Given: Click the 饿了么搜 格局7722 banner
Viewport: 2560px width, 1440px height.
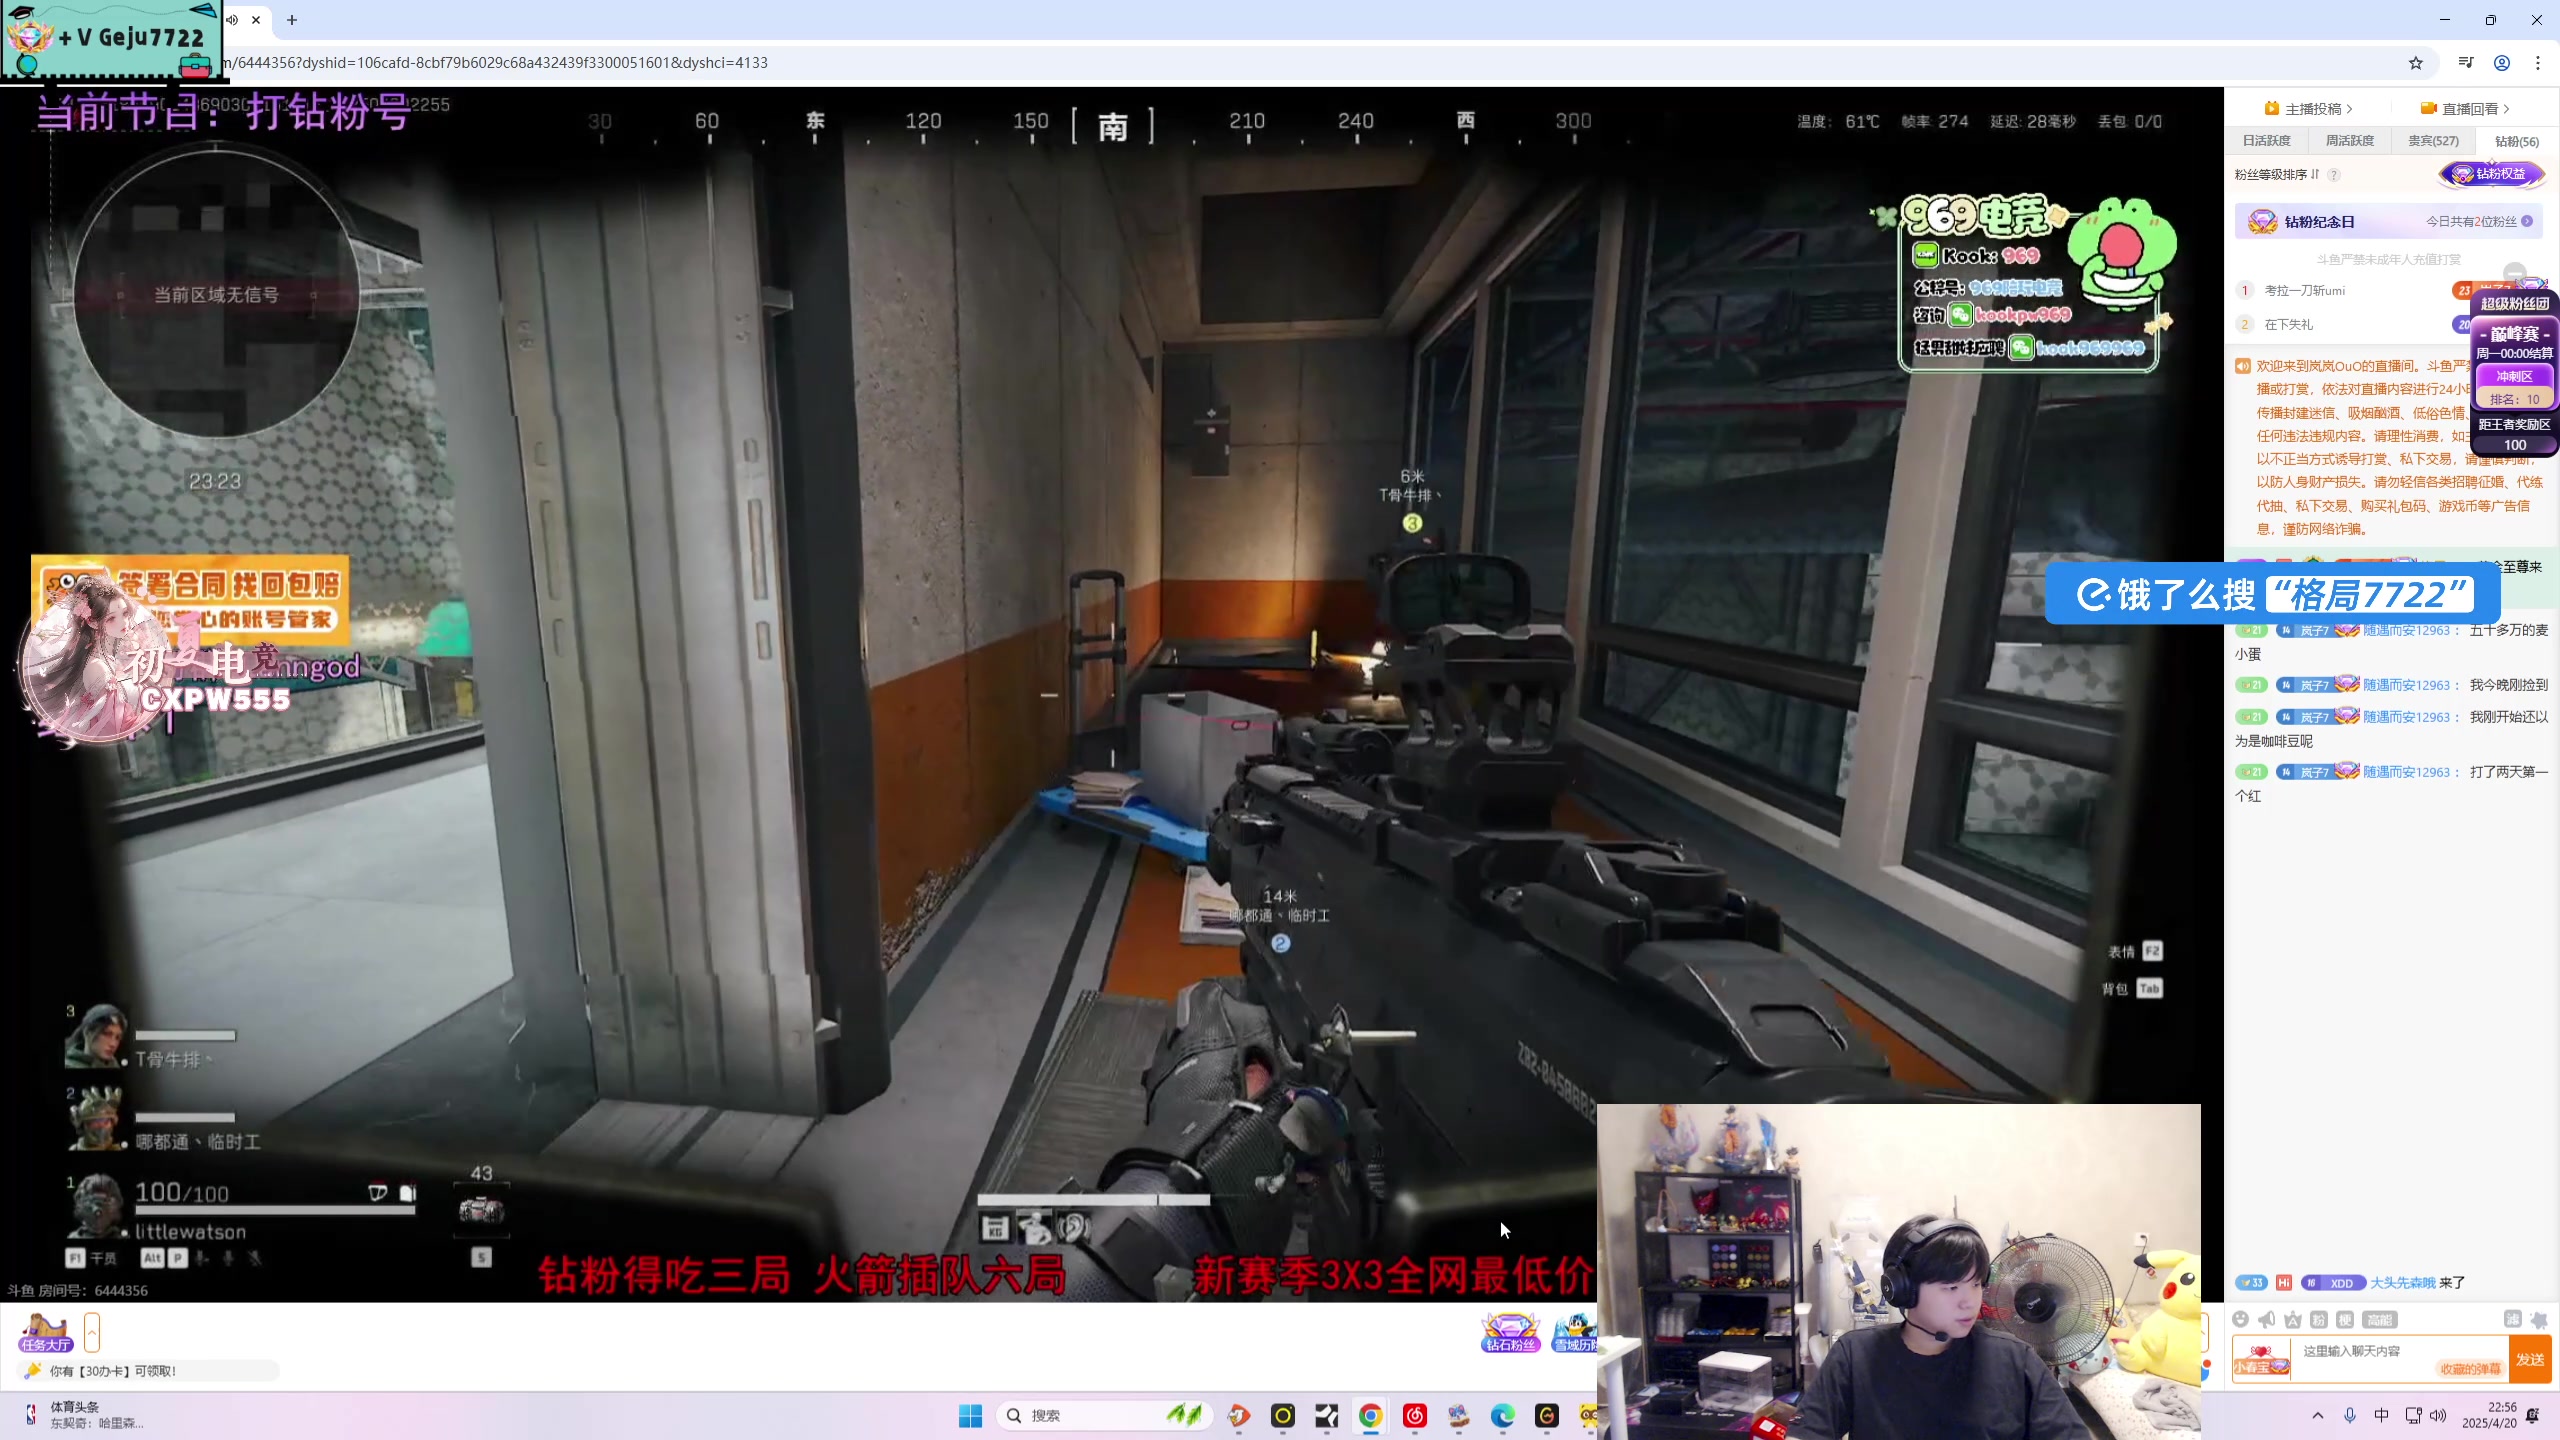Looking at the screenshot, I should pos(2271,595).
